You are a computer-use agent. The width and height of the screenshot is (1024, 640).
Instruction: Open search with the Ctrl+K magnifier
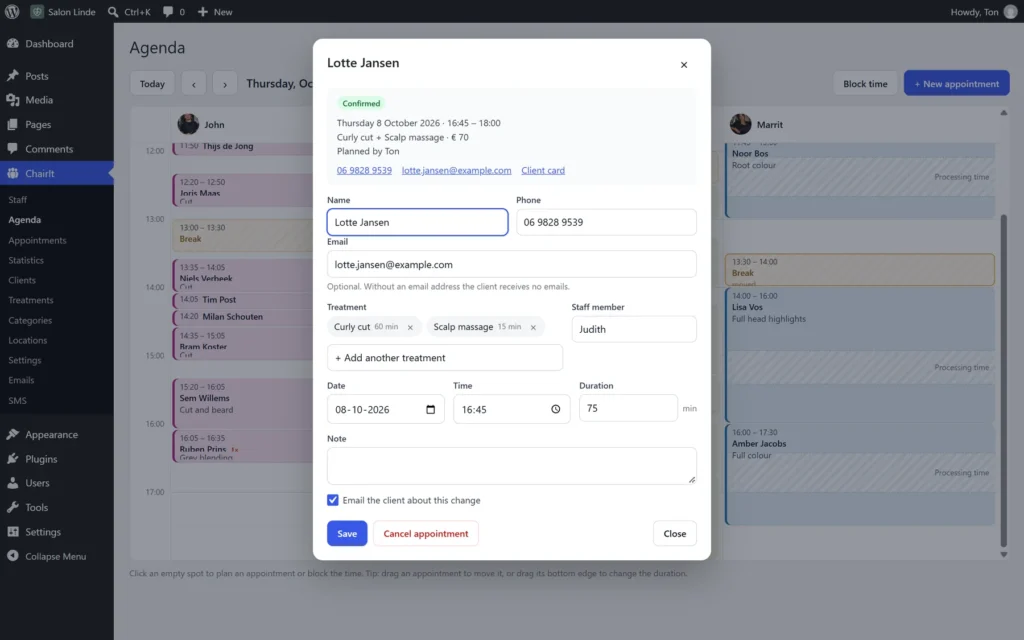tap(113, 12)
